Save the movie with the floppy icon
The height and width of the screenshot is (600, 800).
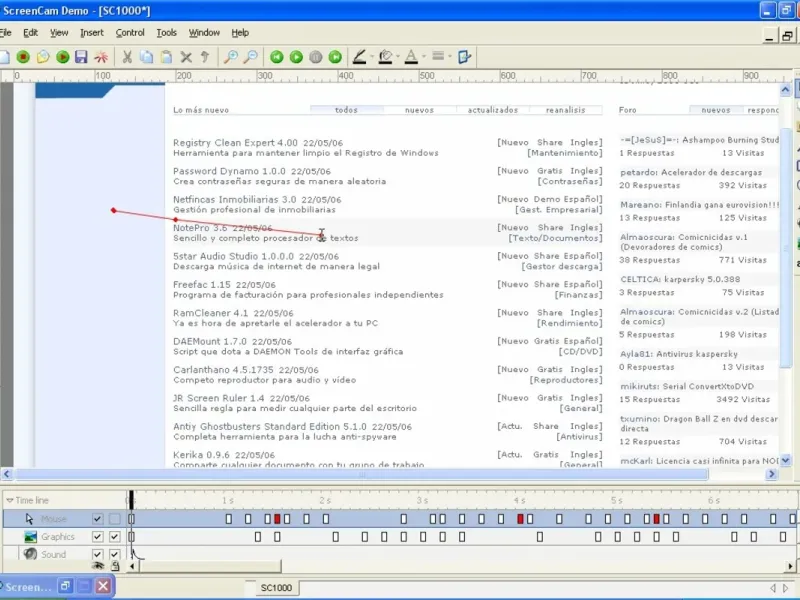pyautogui.click(x=81, y=57)
